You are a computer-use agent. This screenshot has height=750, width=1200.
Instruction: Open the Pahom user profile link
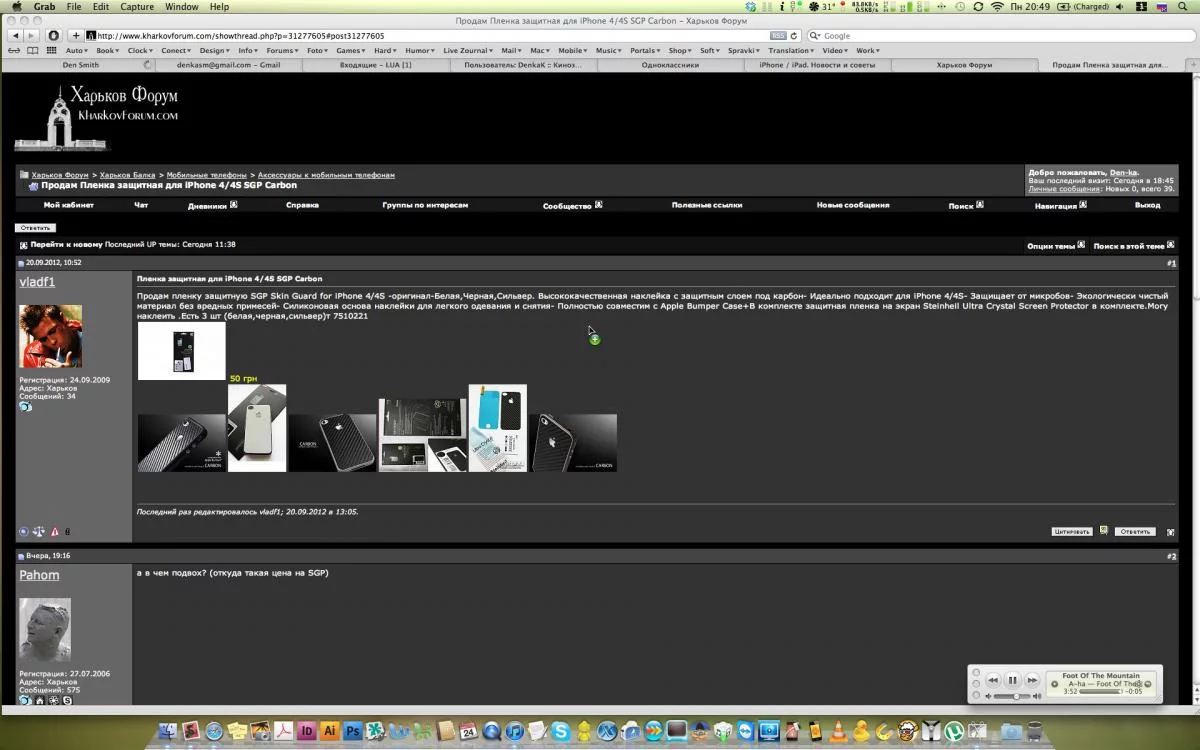(x=39, y=575)
